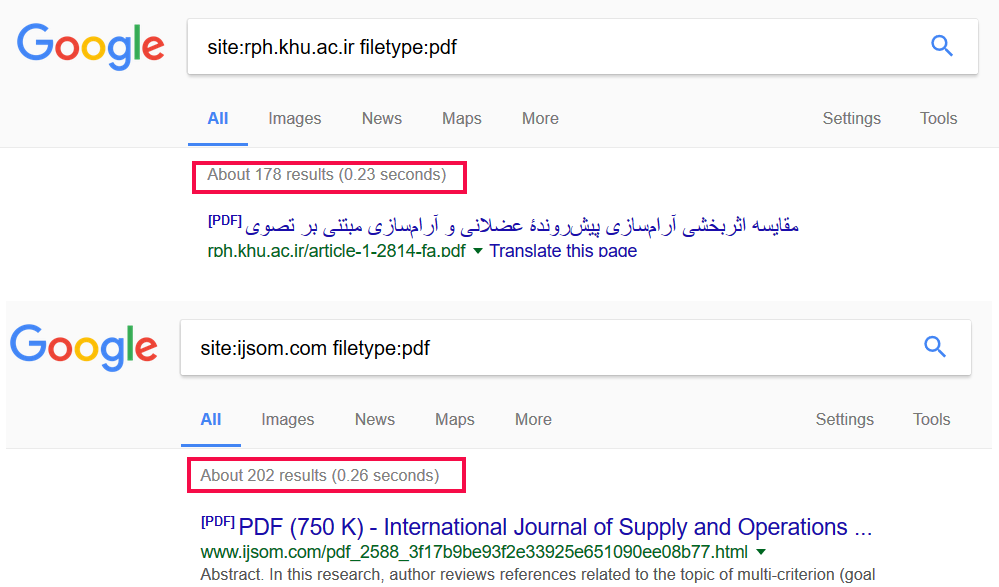Click the search box containing site:rph.khu.ac.ir filetype:pdf
Viewport: 999px width, 587px height.
pos(582,47)
